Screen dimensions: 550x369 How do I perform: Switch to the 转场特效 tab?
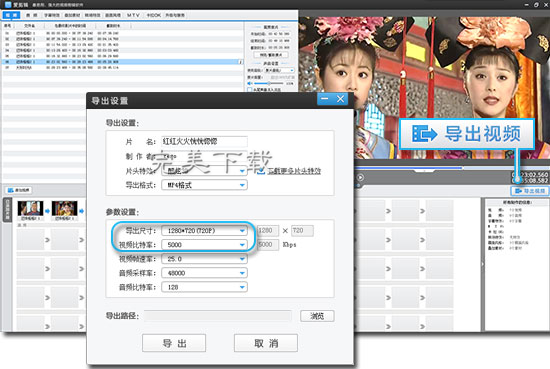93,15
